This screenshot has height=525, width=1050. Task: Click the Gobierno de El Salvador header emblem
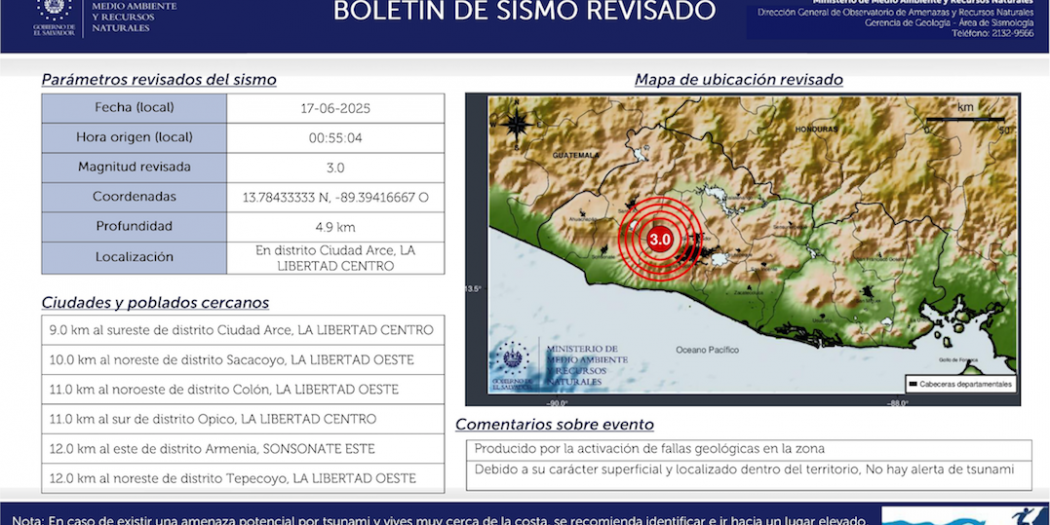pos(53,14)
